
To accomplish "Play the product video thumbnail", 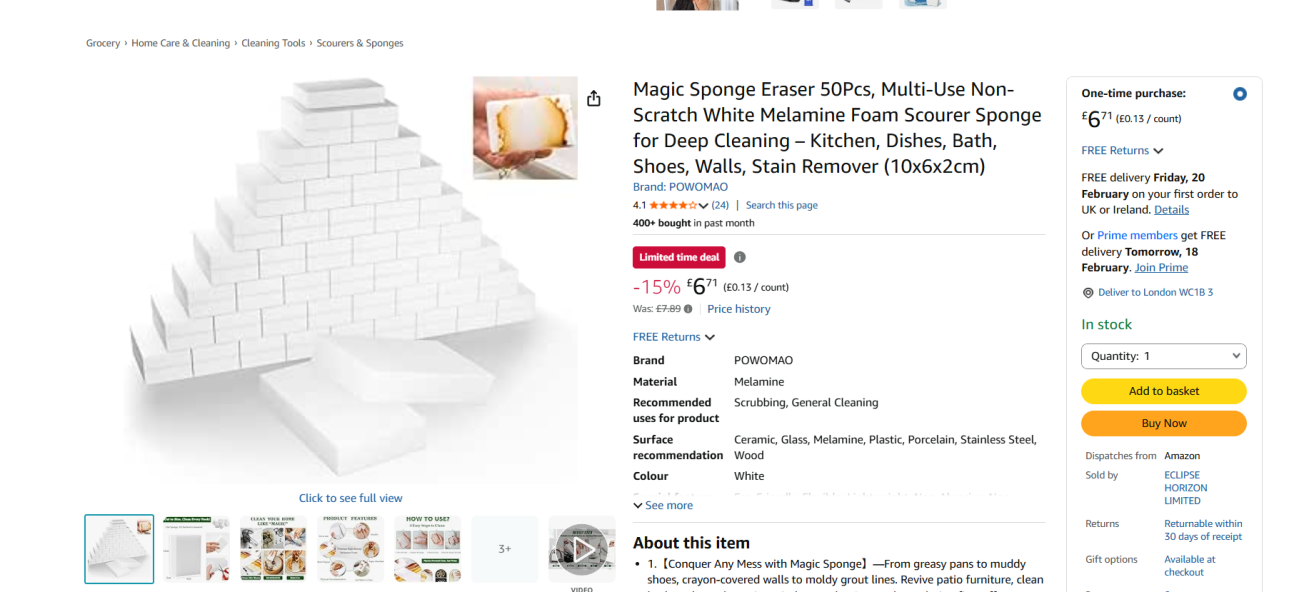I will 581,549.
